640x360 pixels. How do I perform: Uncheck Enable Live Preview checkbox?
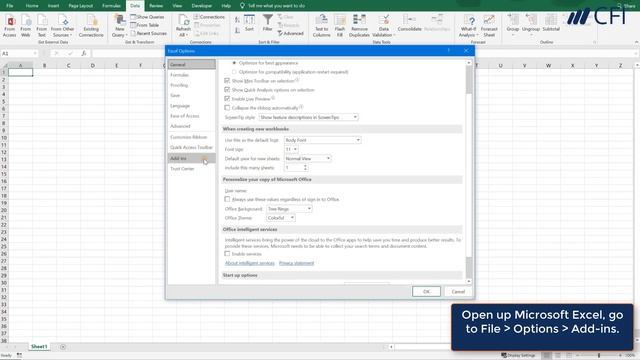coord(227,98)
